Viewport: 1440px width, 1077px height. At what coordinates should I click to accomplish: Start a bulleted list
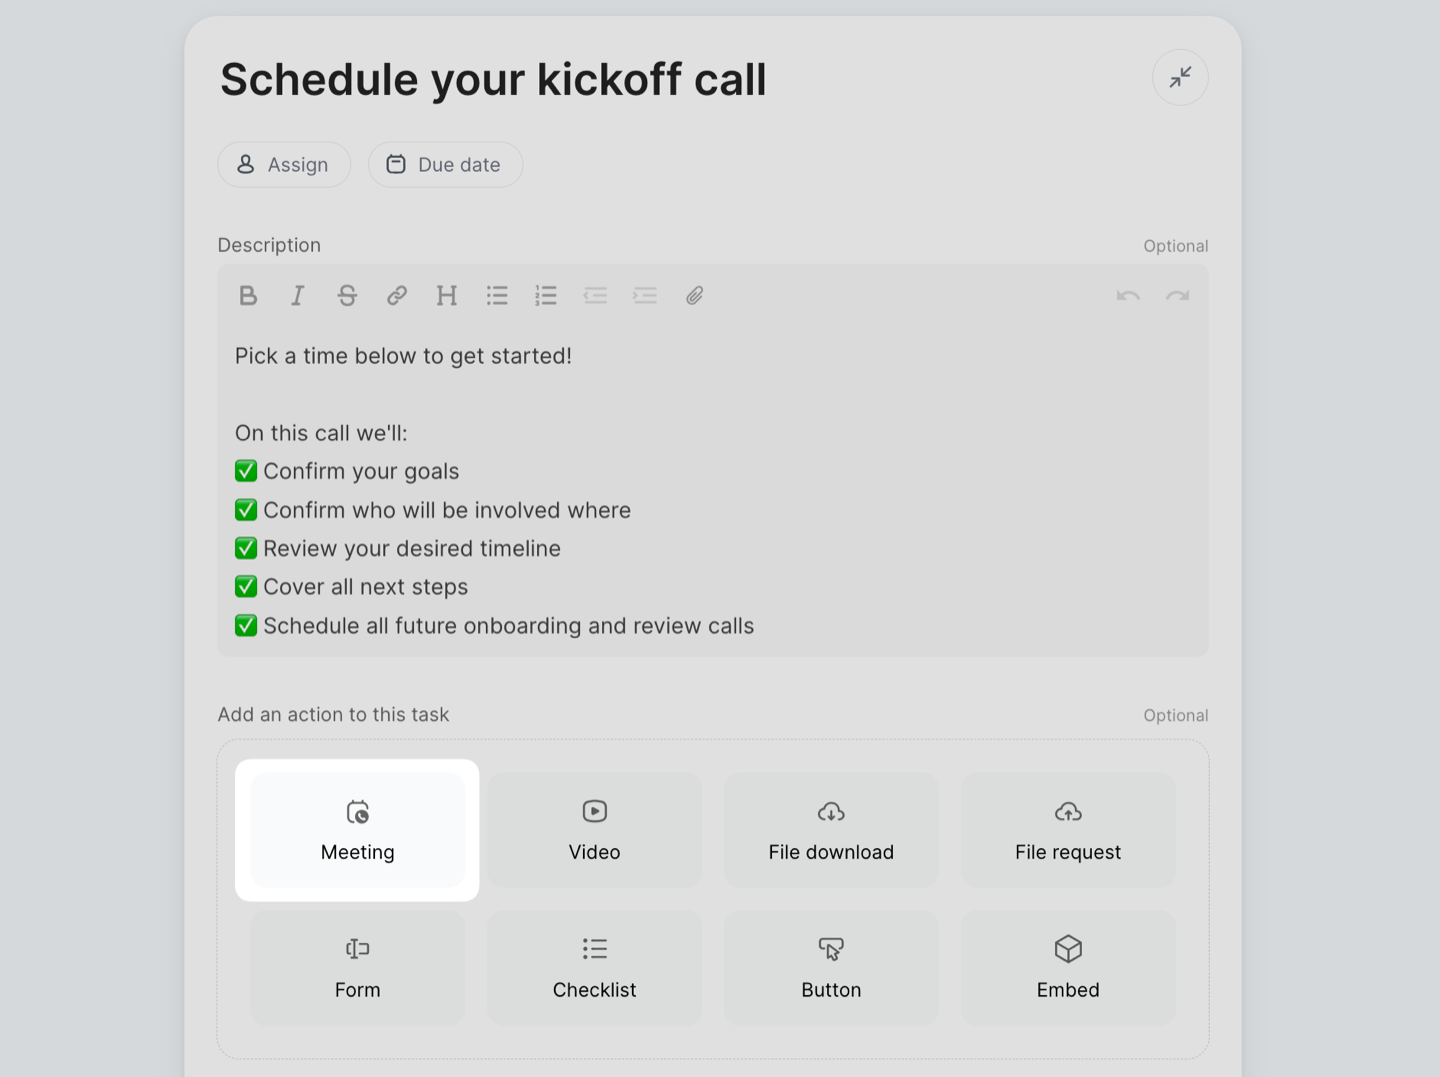click(x=497, y=295)
